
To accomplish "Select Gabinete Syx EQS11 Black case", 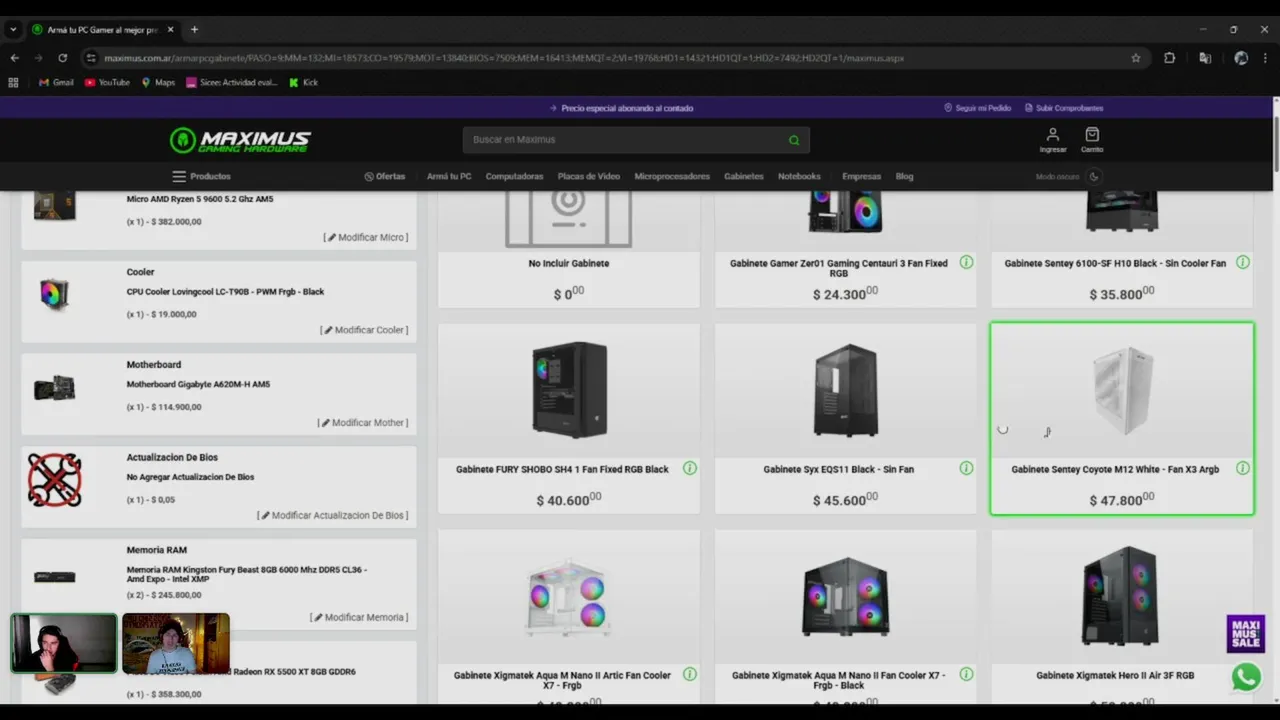I will pyautogui.click(x=845, y=419).
